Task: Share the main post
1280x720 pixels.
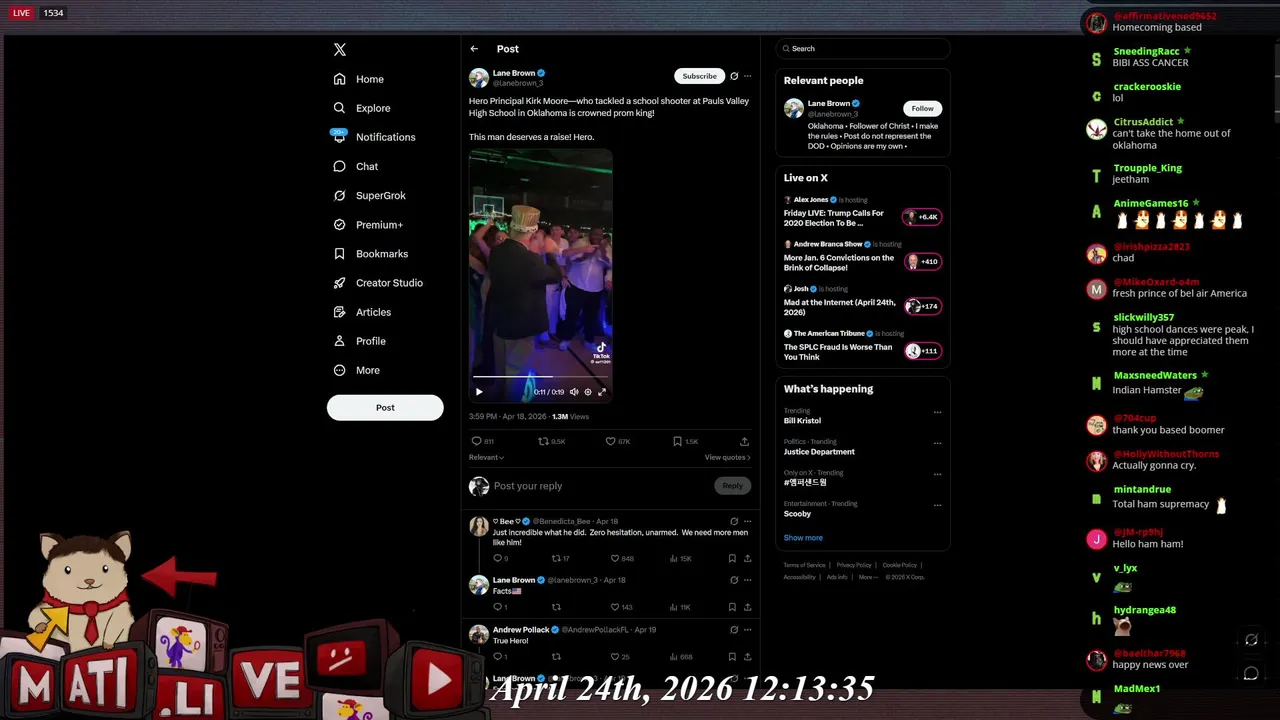Action: pyautogui.click(x=744, y=441)
